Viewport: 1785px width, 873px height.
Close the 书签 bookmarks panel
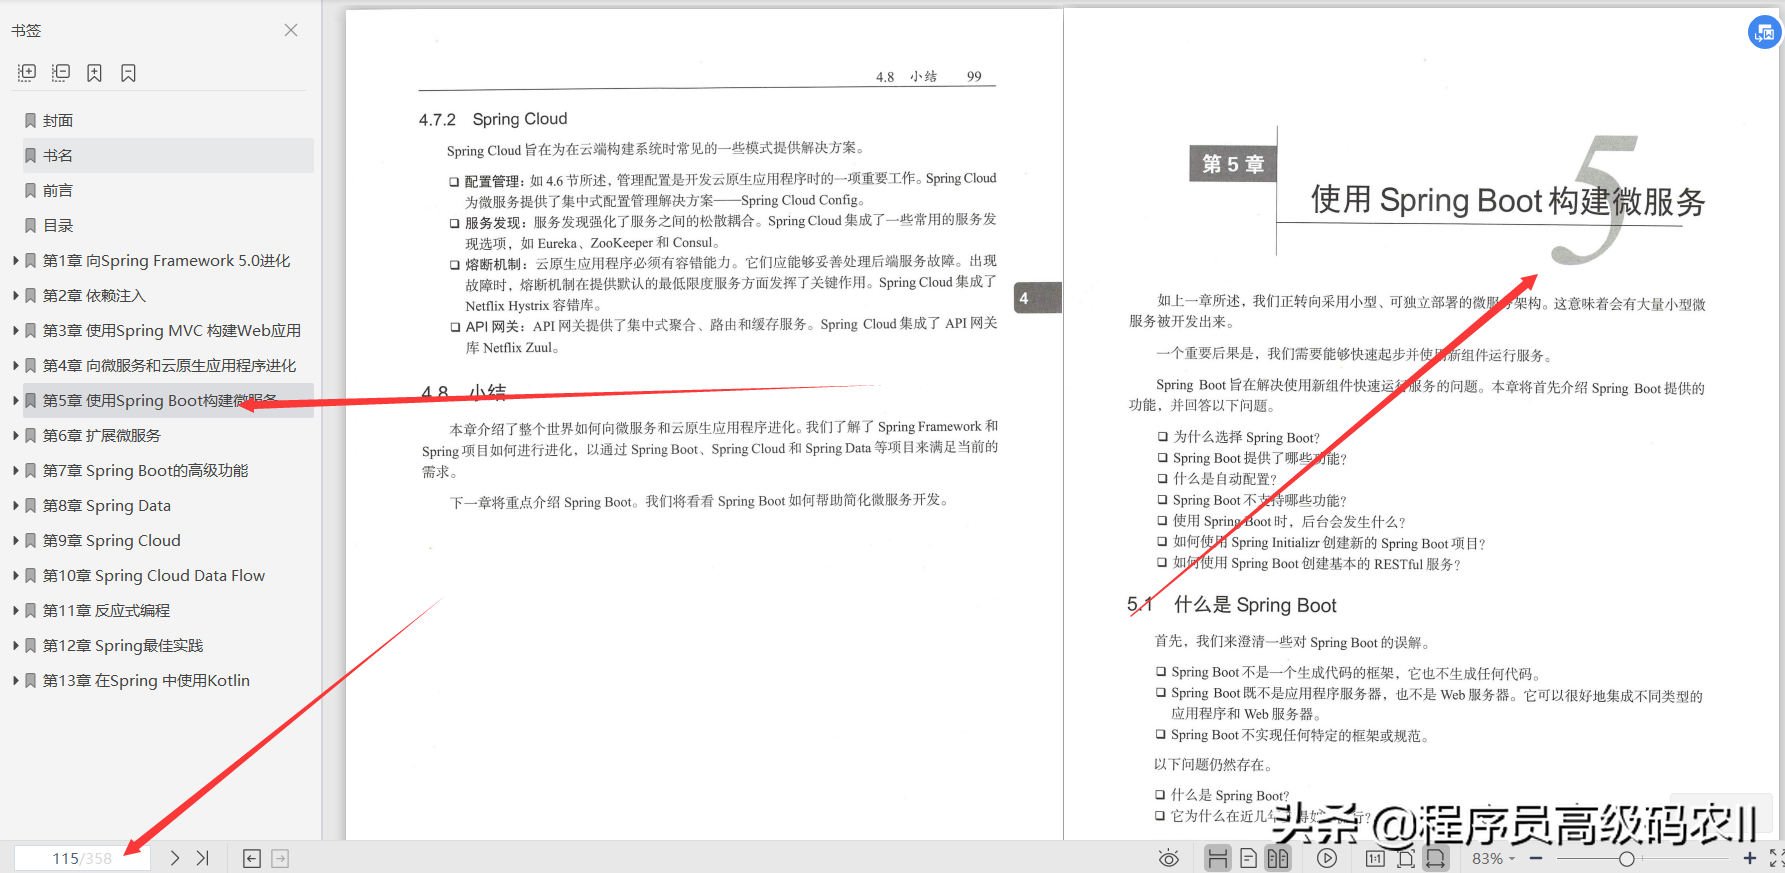(x=291, y=30)
